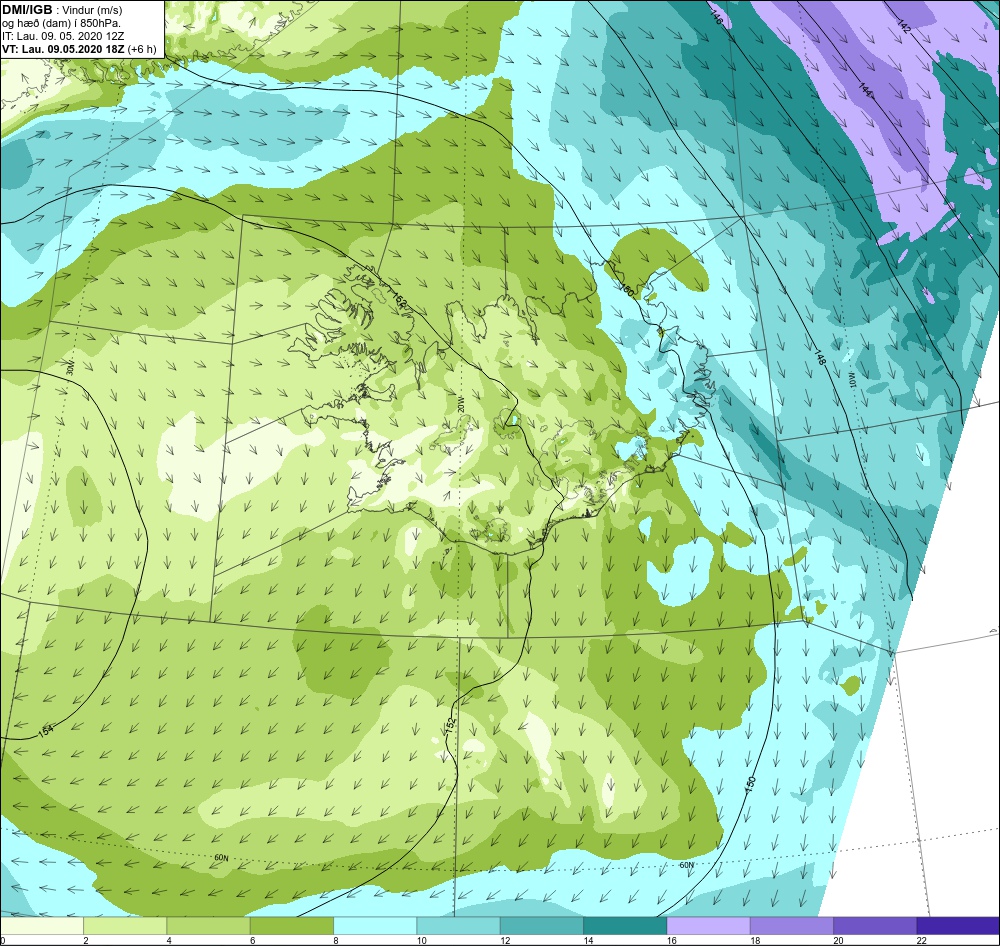This screenshot has height=946, width=1000.
Task: Click the 'IT: Lau. 09. 05. 2020 12Z' line
Action: tap(63, 36)
